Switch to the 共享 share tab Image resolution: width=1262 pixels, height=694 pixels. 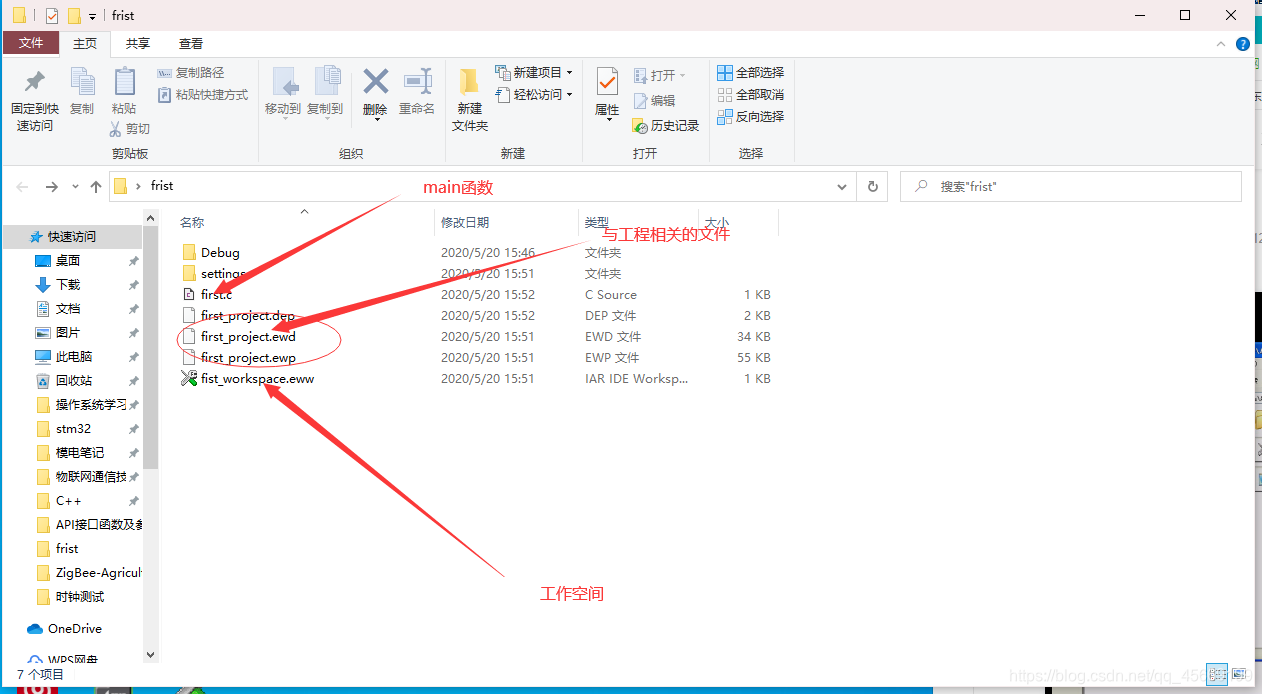pos(138,44)
